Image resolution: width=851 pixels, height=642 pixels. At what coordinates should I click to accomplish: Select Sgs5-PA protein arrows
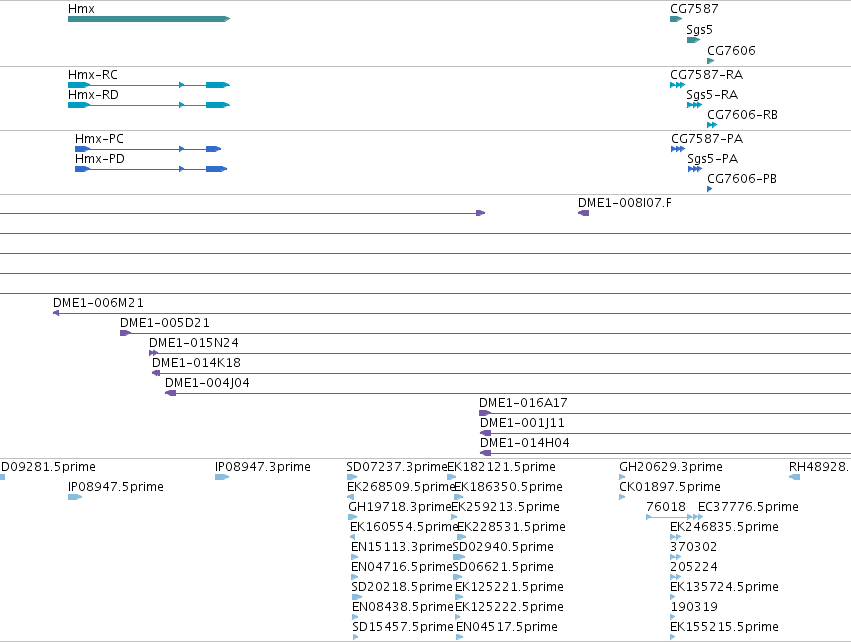695,169
